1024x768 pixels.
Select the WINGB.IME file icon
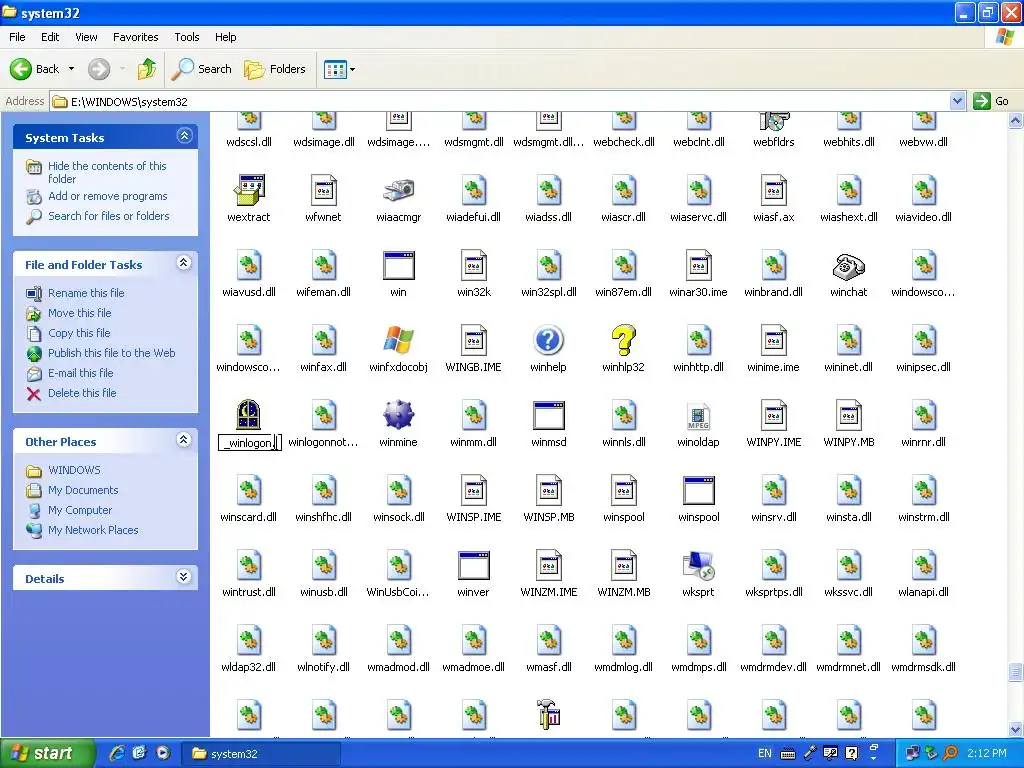pos(473,340)
